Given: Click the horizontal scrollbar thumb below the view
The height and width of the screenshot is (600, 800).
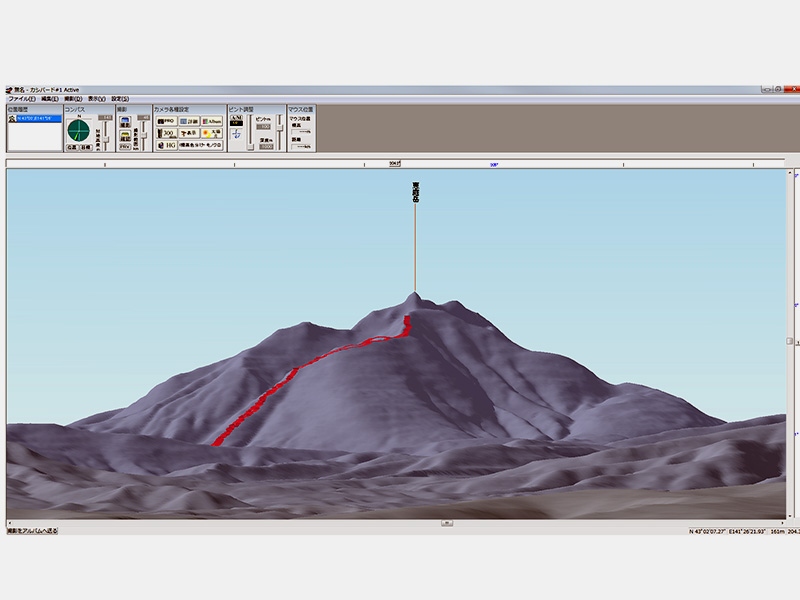Looking at the screenshot, I should click(446, 522).
